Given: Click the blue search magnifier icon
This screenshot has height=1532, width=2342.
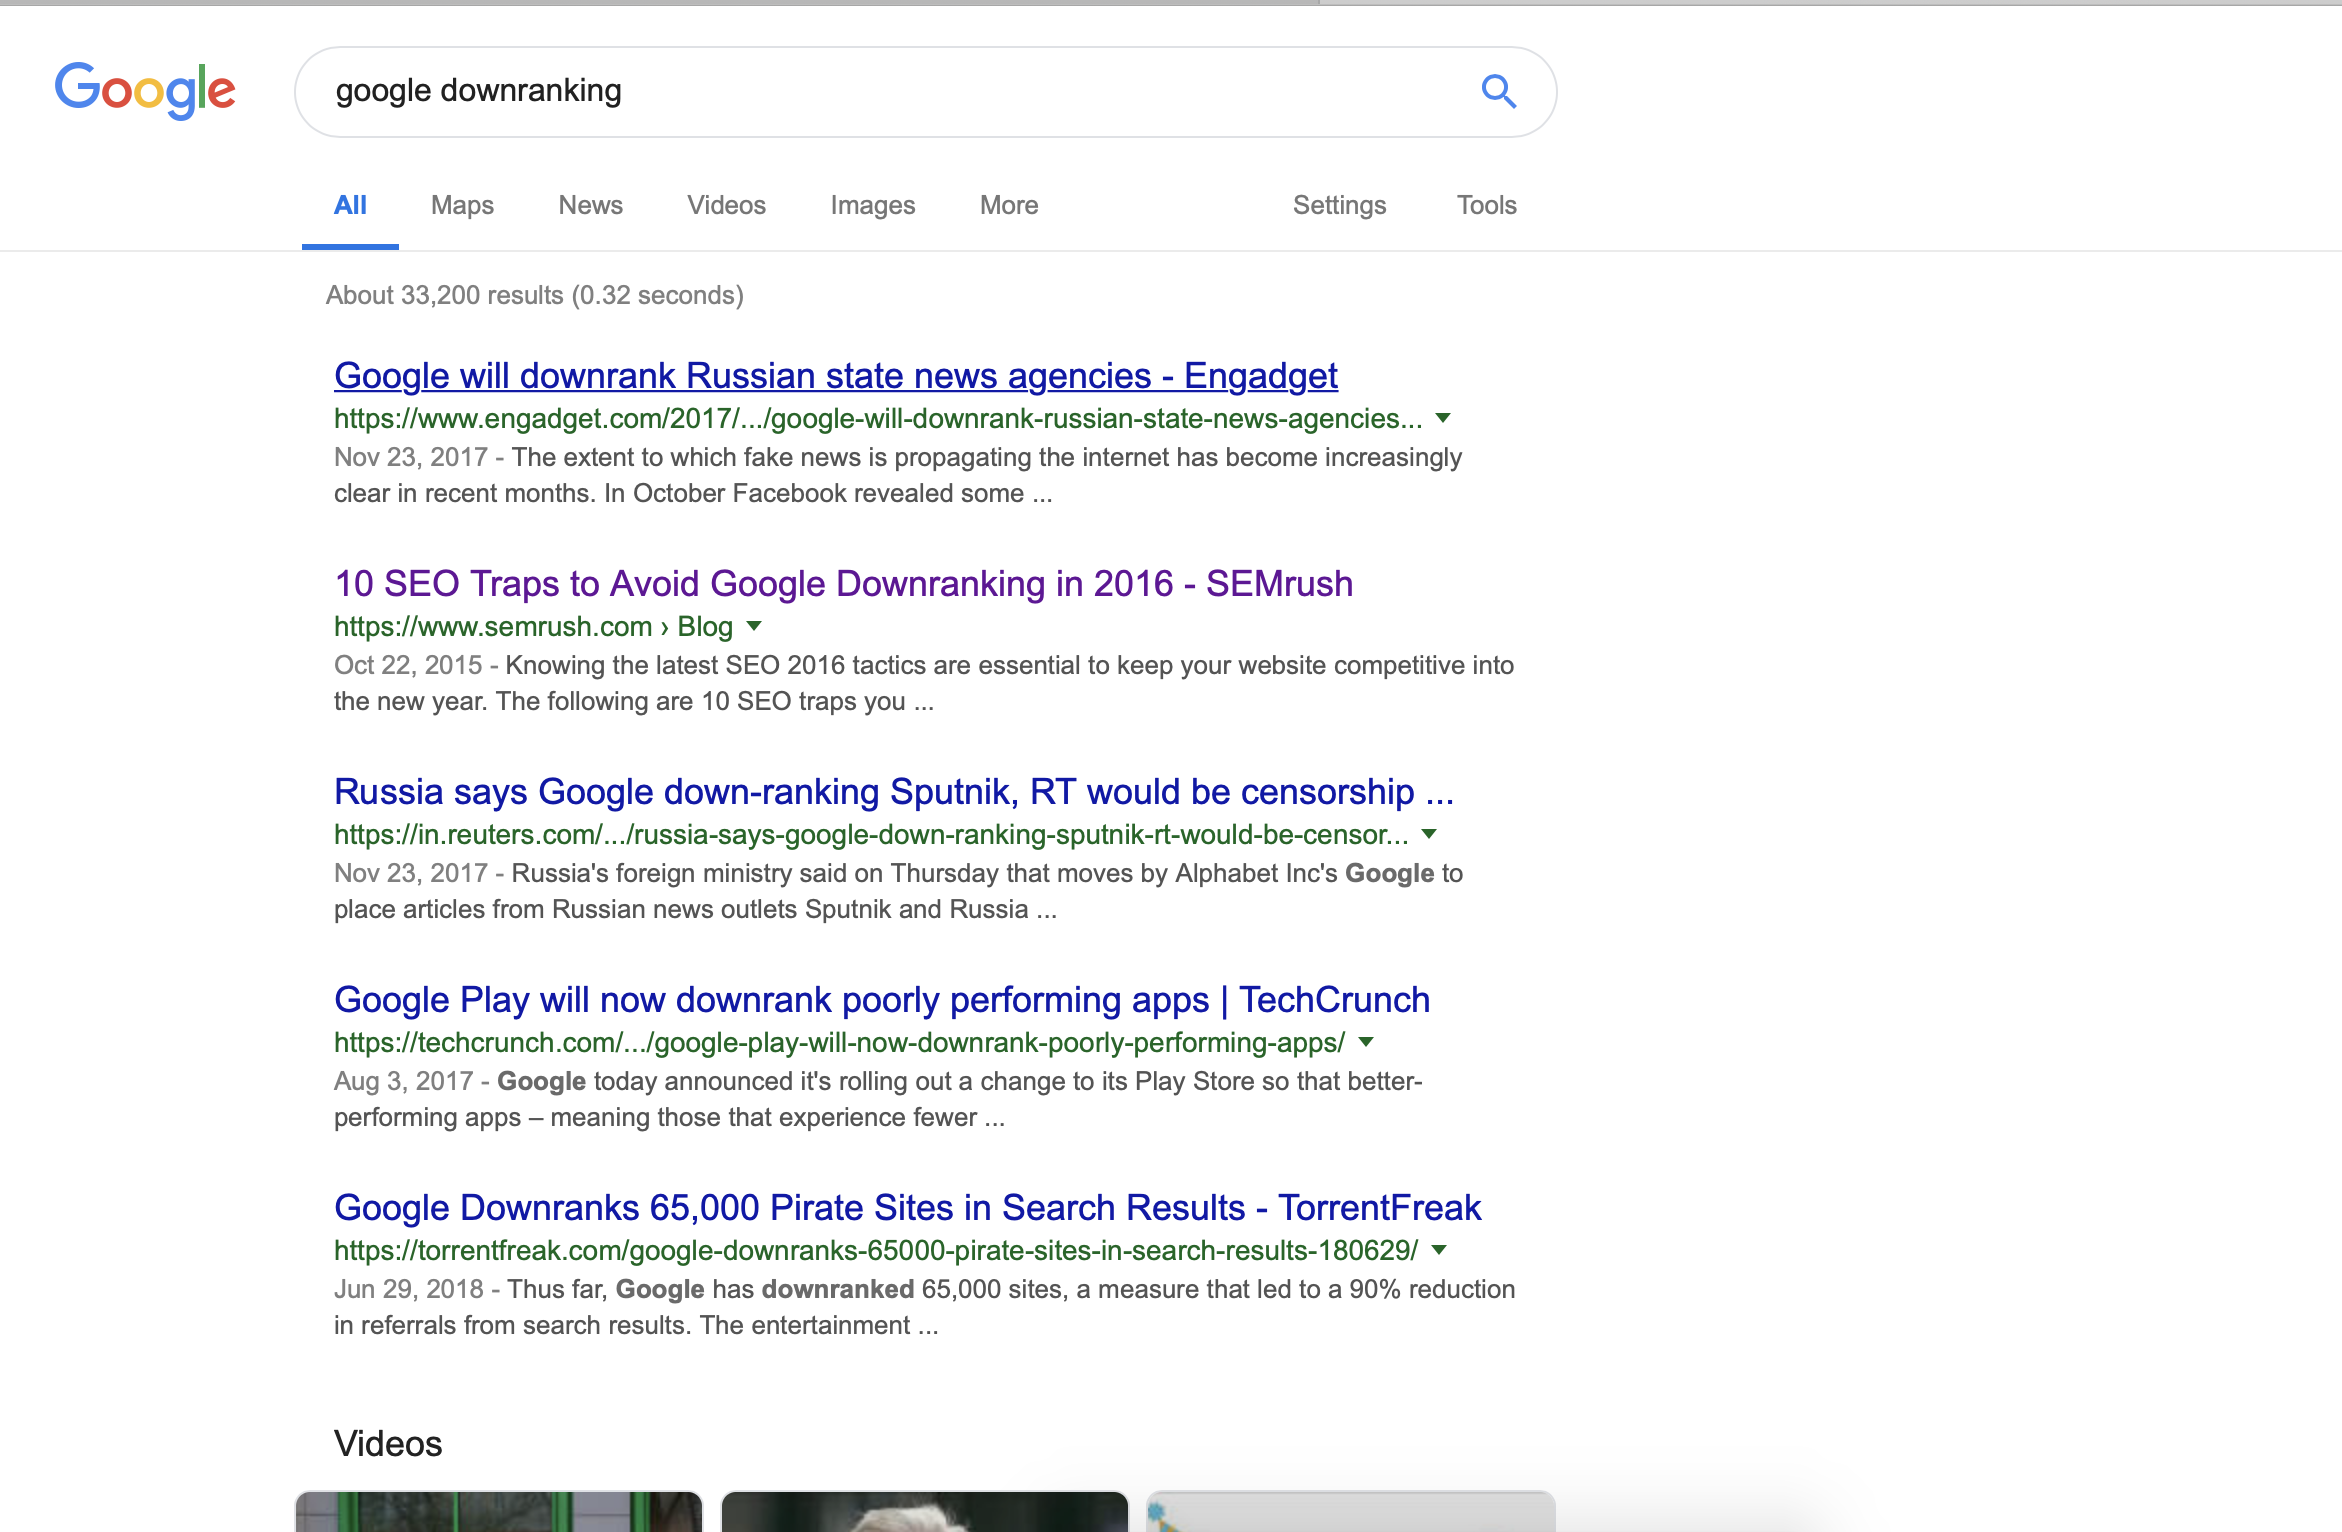Looking at the screenshot, I should point(1498,91).
